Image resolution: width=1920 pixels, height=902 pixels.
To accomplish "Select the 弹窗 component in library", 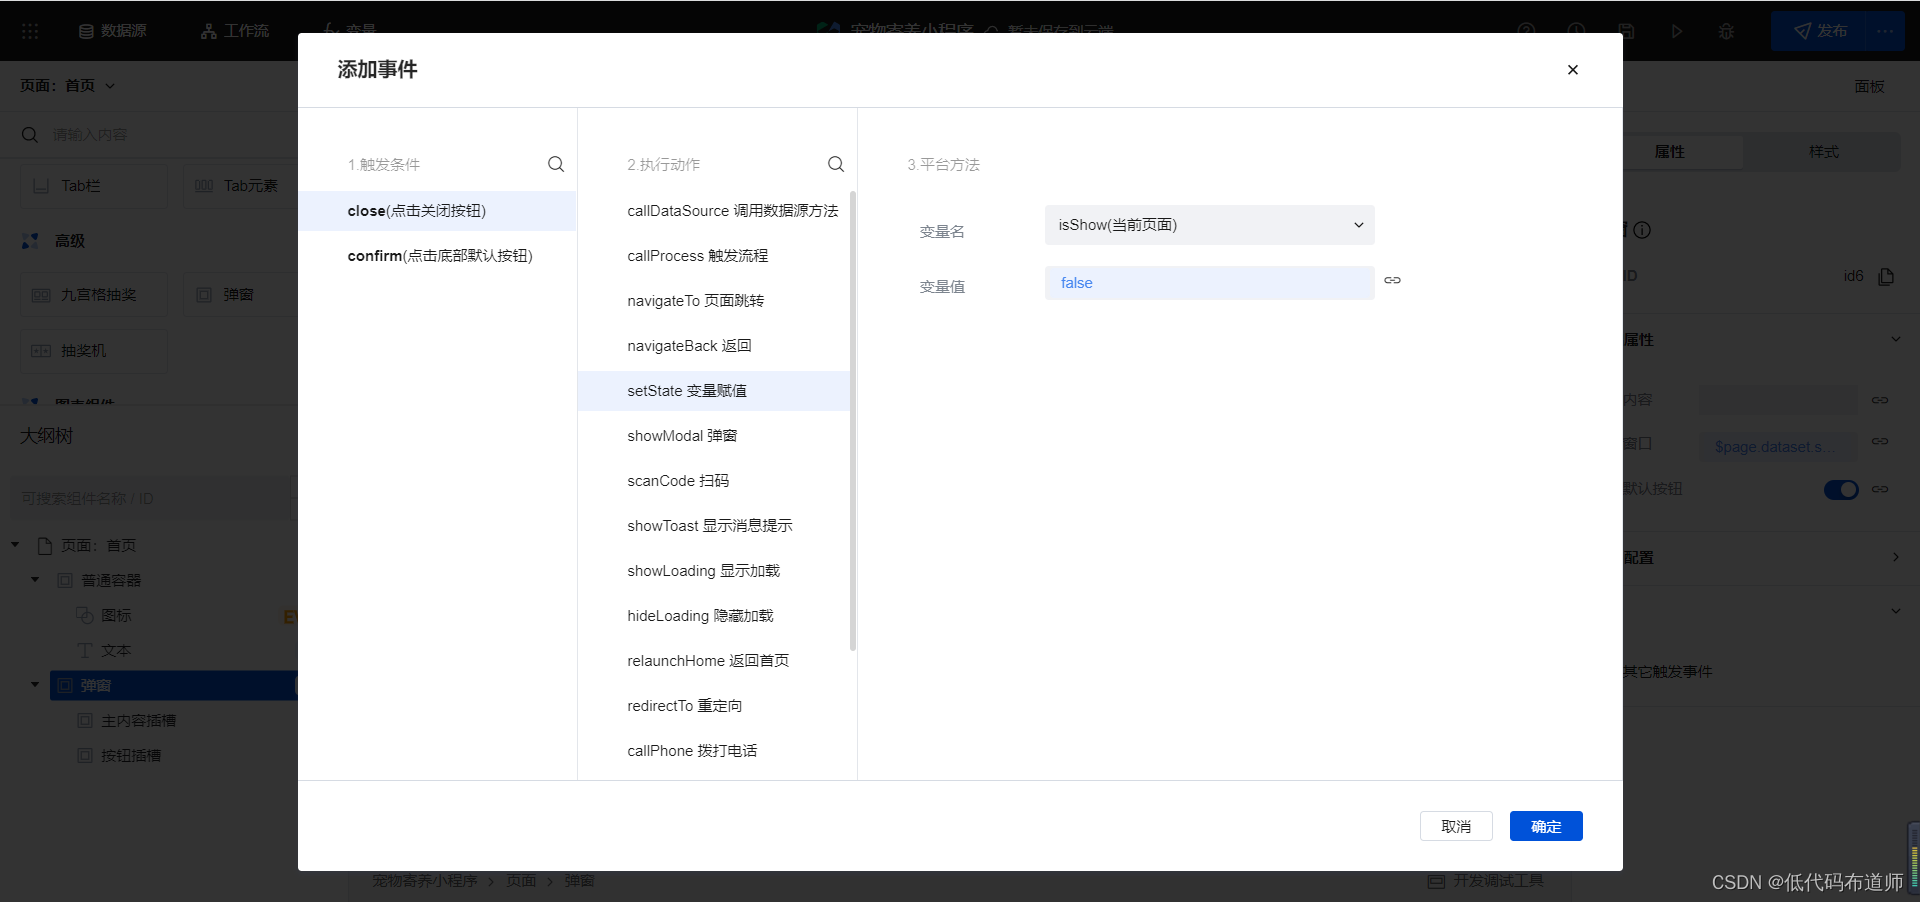I will (240, 295).
